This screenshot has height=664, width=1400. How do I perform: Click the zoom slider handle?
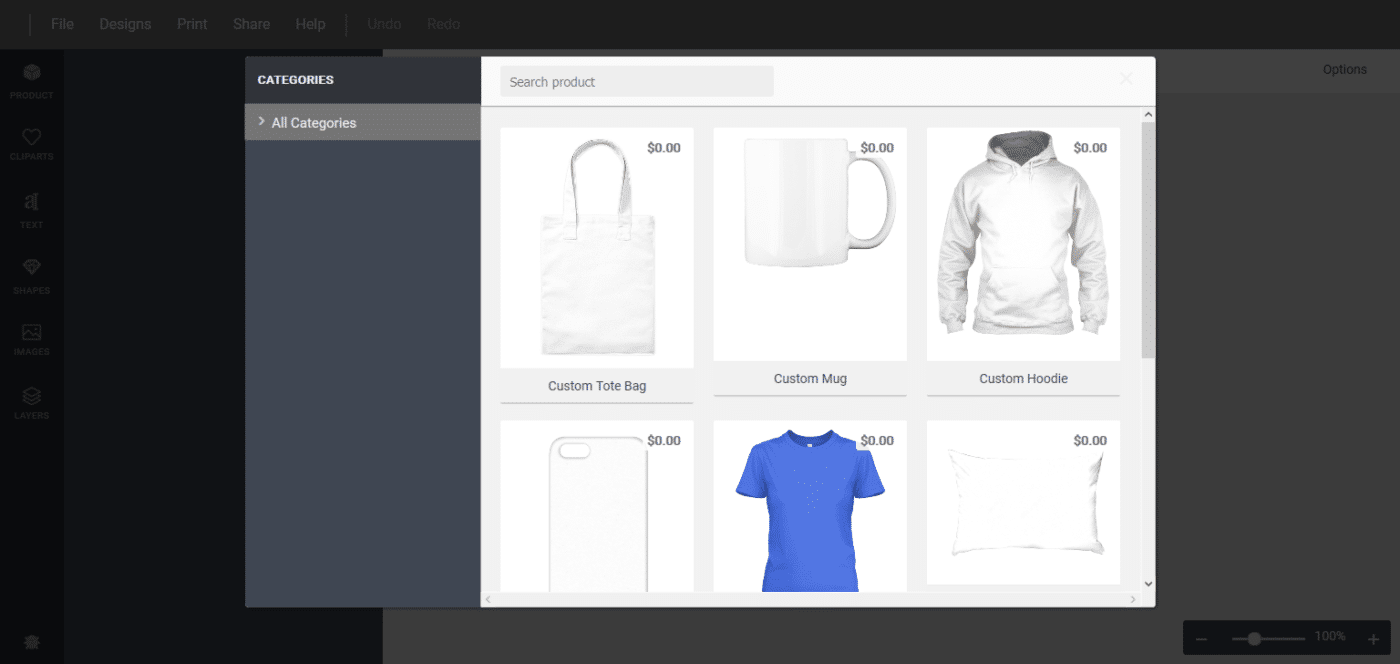[1254, 638]
